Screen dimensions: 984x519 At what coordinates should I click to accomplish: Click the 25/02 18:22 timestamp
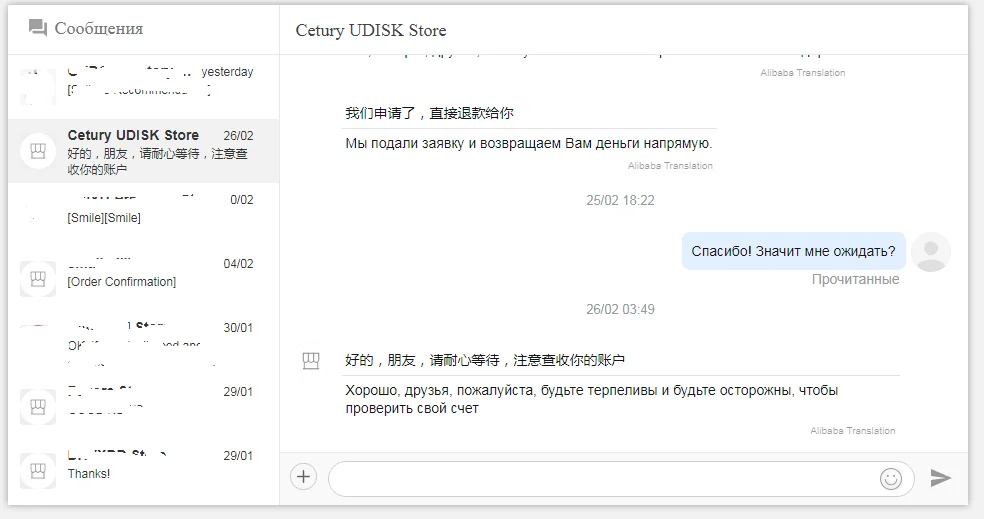tap(620, 200)
